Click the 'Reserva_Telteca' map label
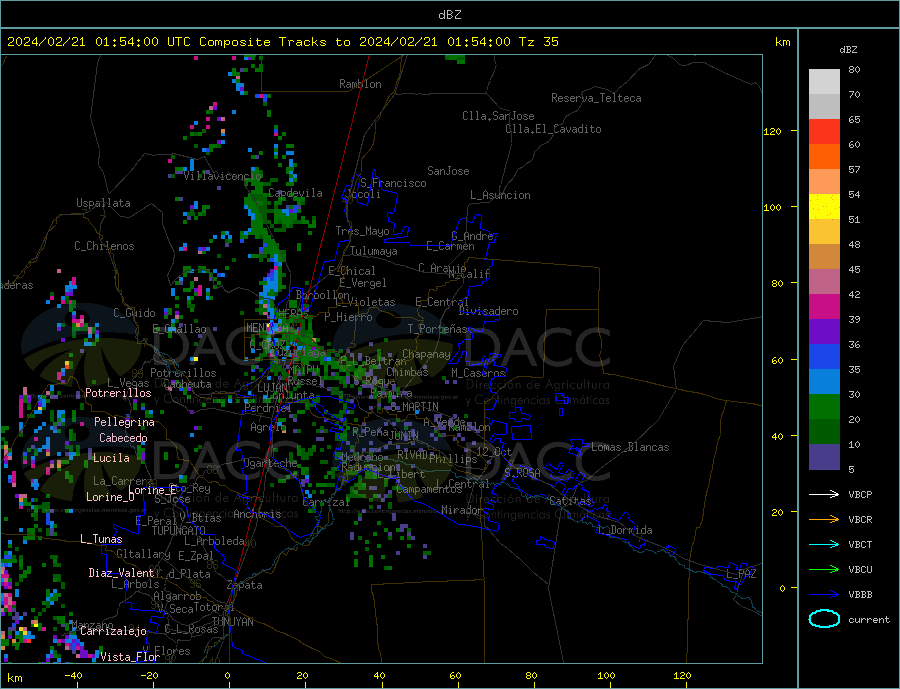This screenshot has width=900, height=689. coord(596,98)
